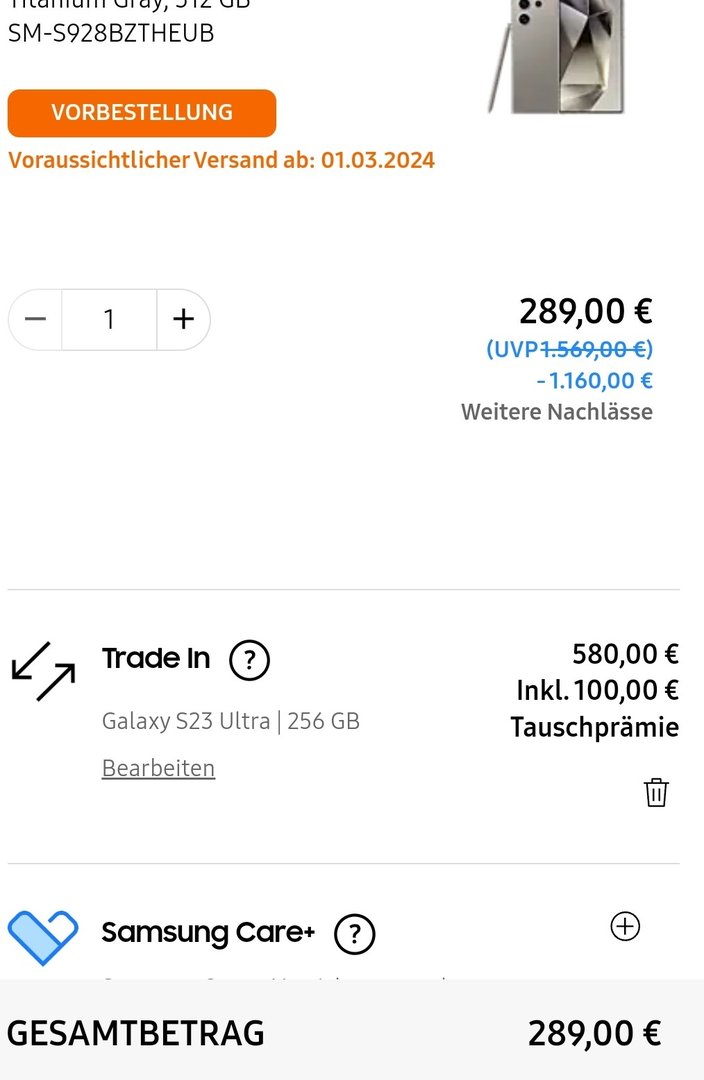Increase quantity with the plus button

pos(183,319)
